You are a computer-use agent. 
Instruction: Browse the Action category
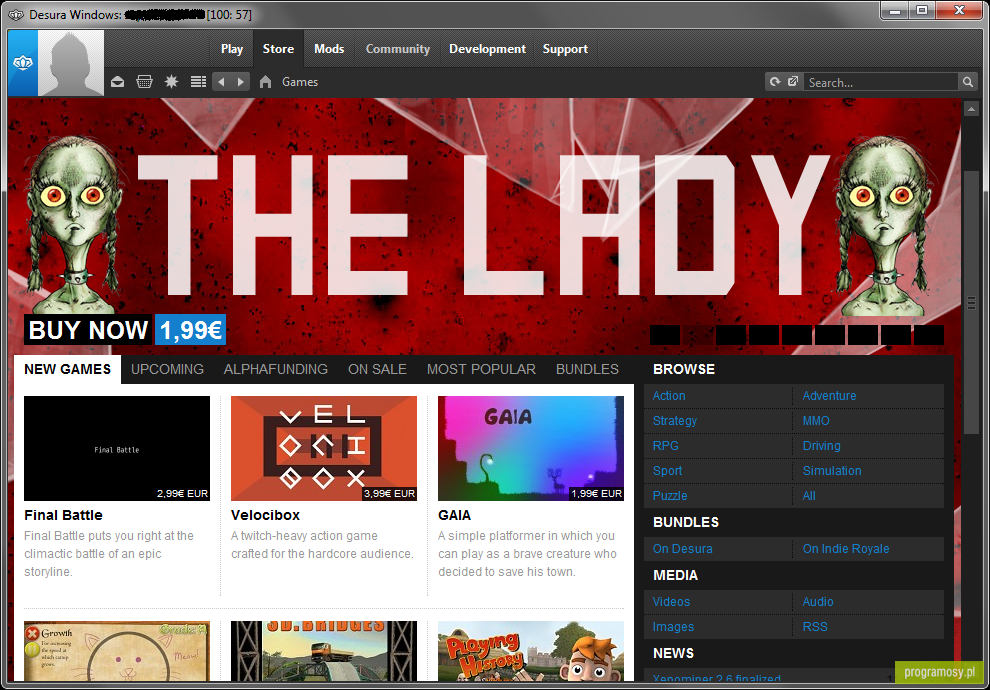click(x=669, y=396)
